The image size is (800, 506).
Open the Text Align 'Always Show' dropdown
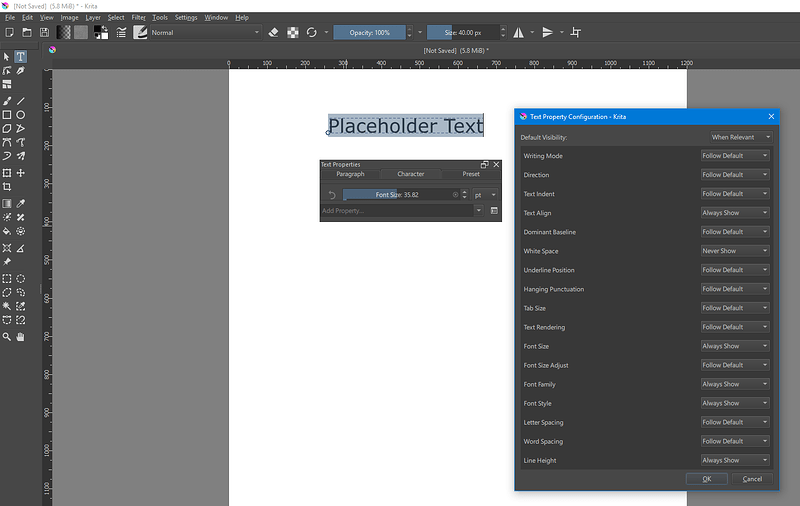pyautogui.click(x=735, y=213)
